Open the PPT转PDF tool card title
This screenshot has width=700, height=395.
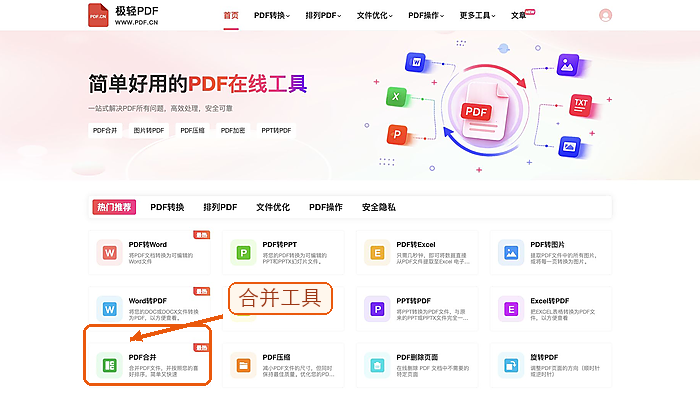tap(413, 301)
